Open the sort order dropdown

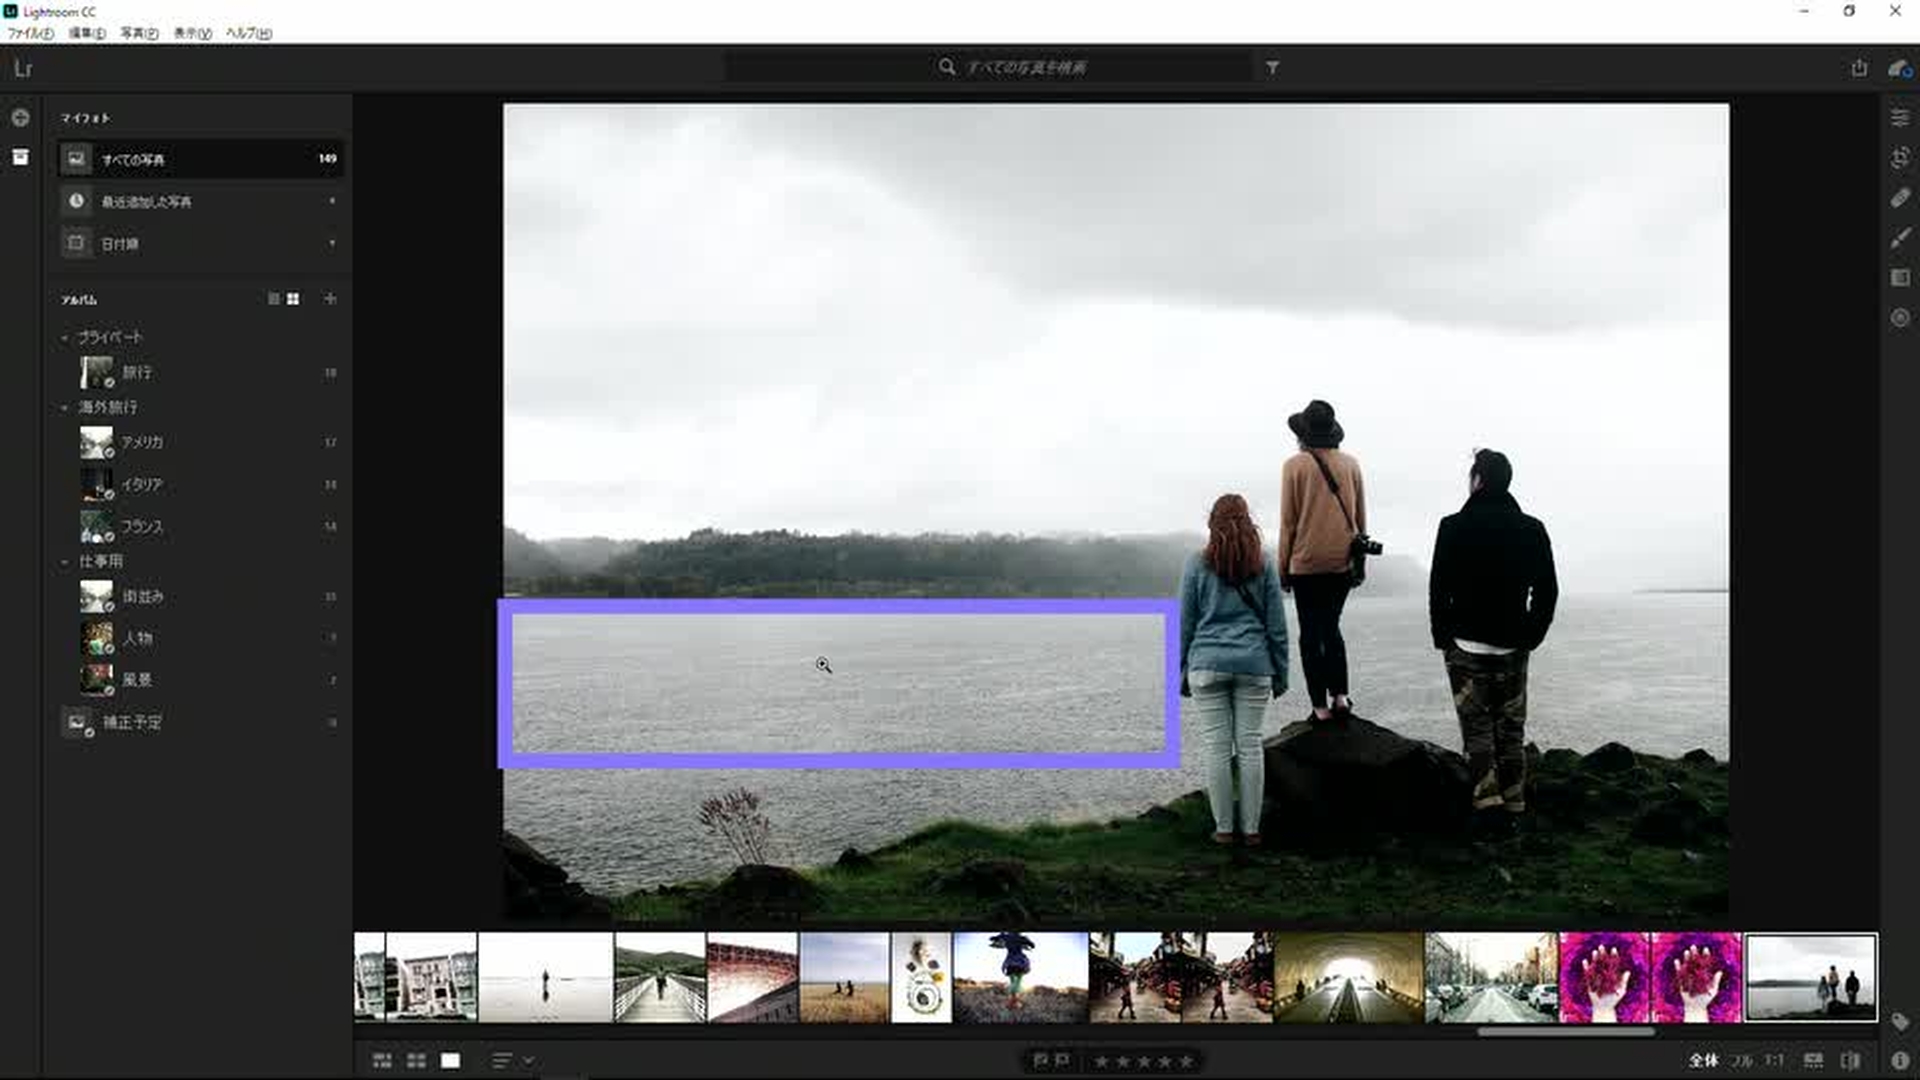[512, 1060]
